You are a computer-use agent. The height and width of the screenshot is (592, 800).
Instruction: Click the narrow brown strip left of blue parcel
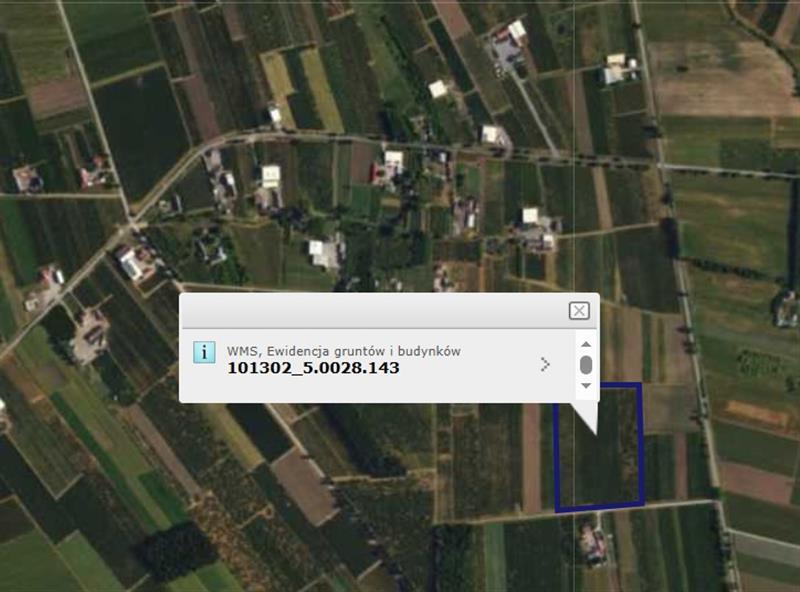(531, 455)
